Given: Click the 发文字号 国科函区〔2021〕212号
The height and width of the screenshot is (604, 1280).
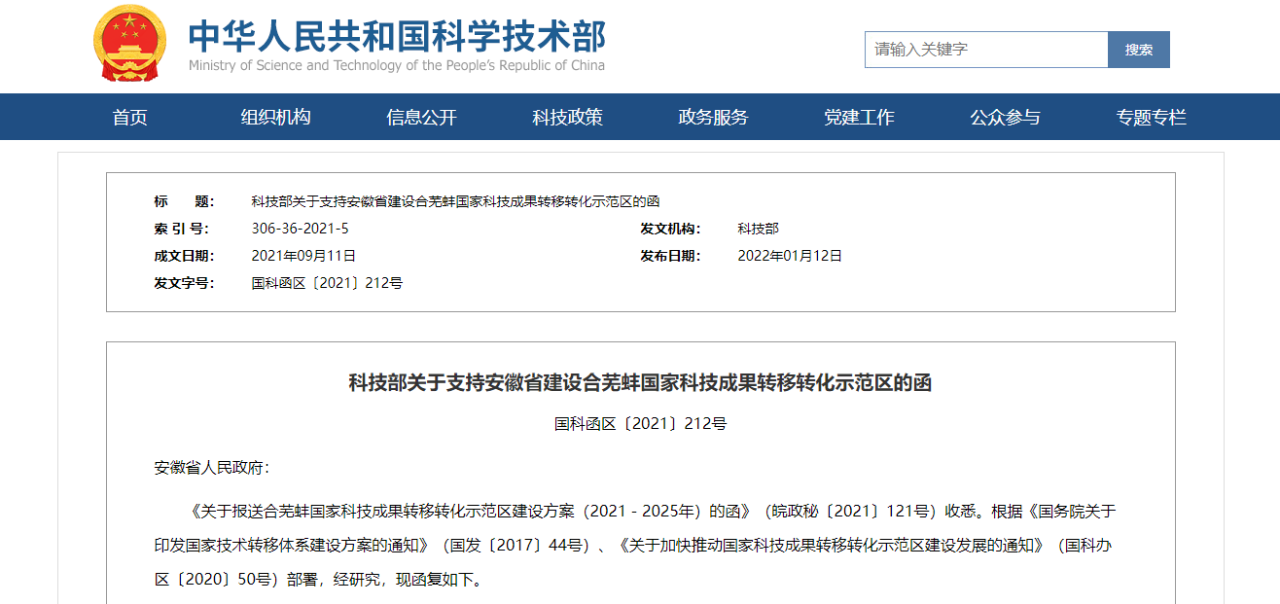Looking at the screenshot, I should point(326,282).
